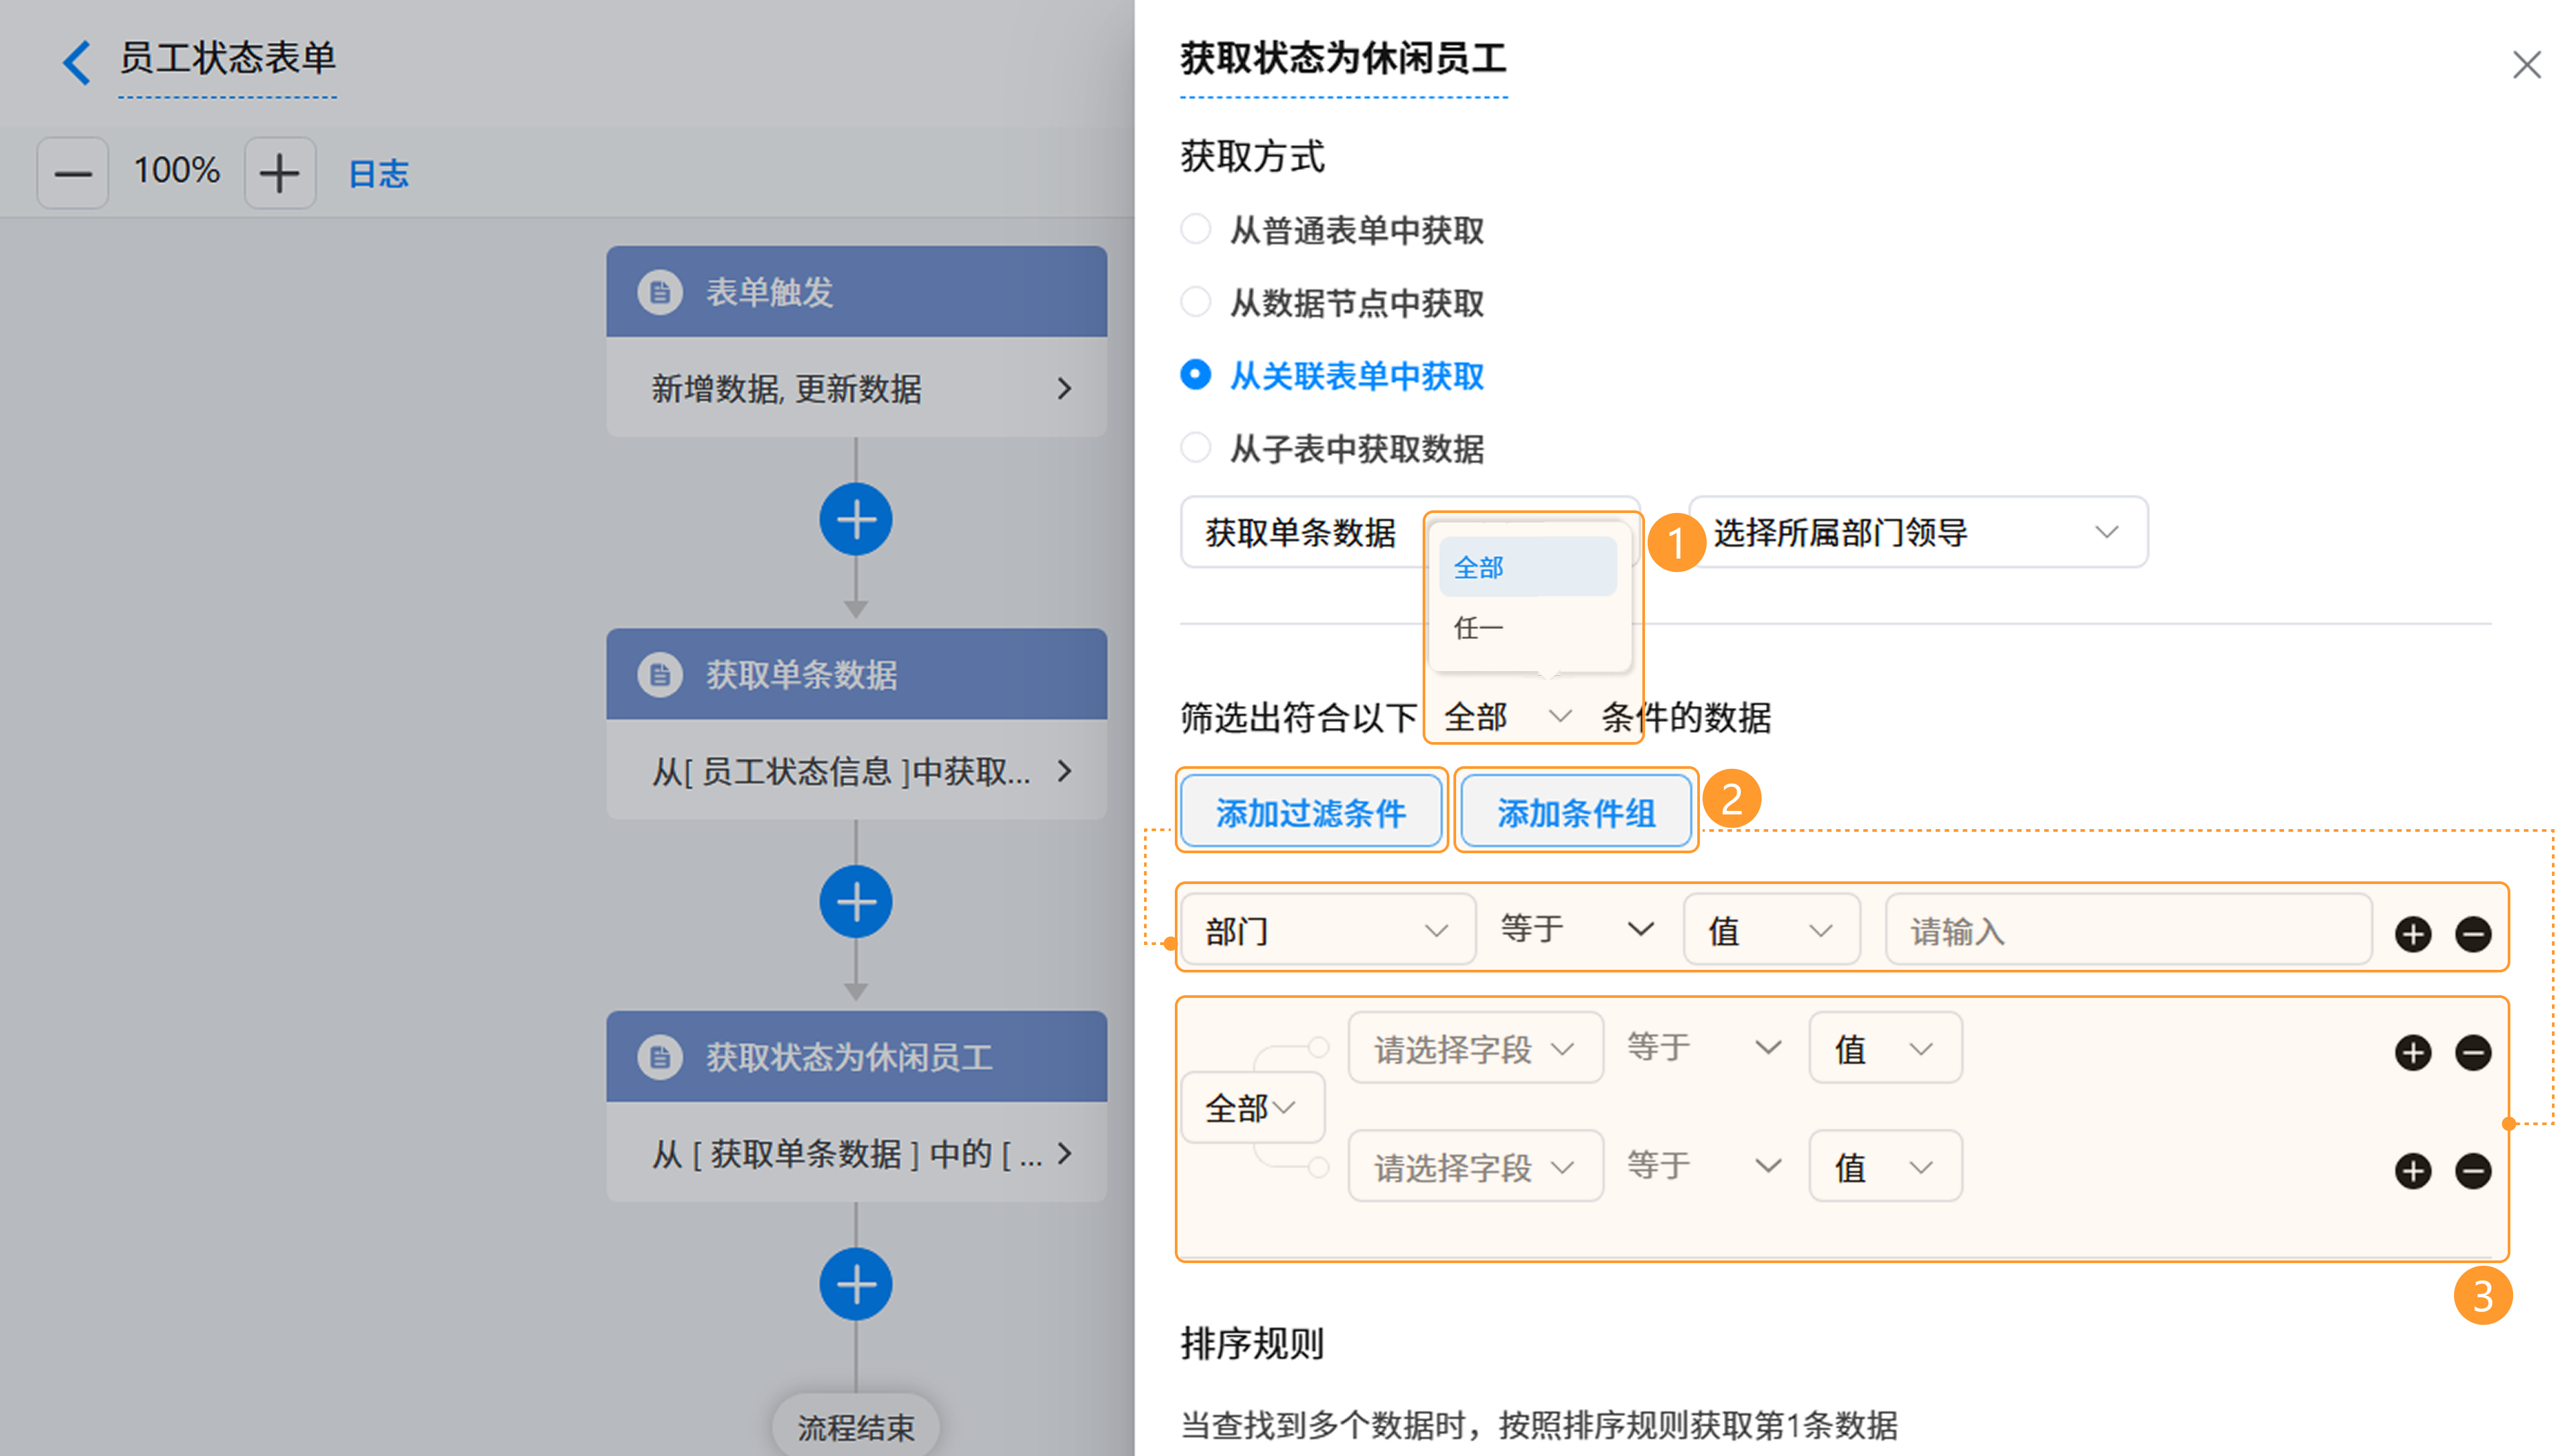Click the 获取单条数据 node header
Screen dimensions: 2572x1456
(856, 674)
